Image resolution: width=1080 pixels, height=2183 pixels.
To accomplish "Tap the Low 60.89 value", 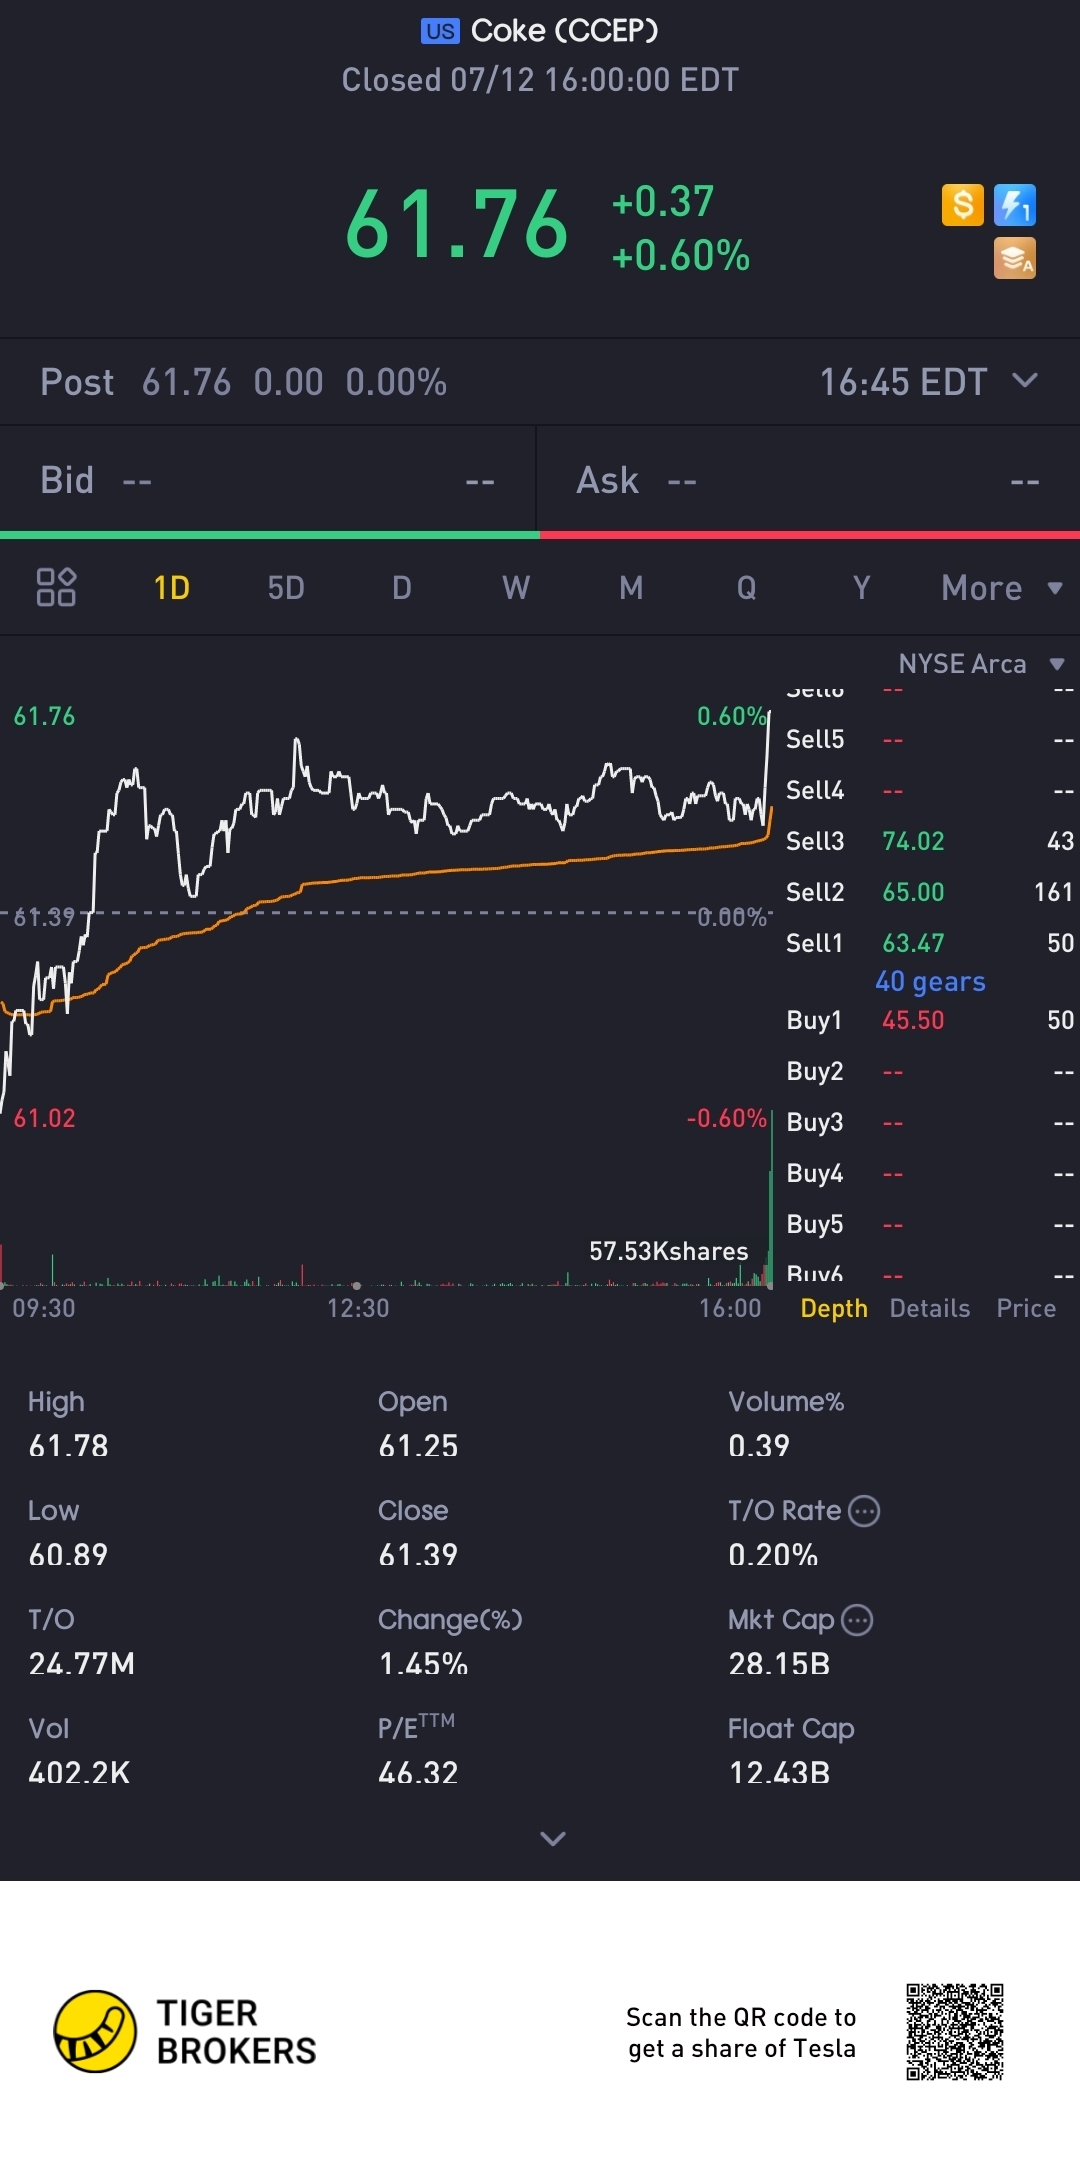I will tap(68, 1554).
